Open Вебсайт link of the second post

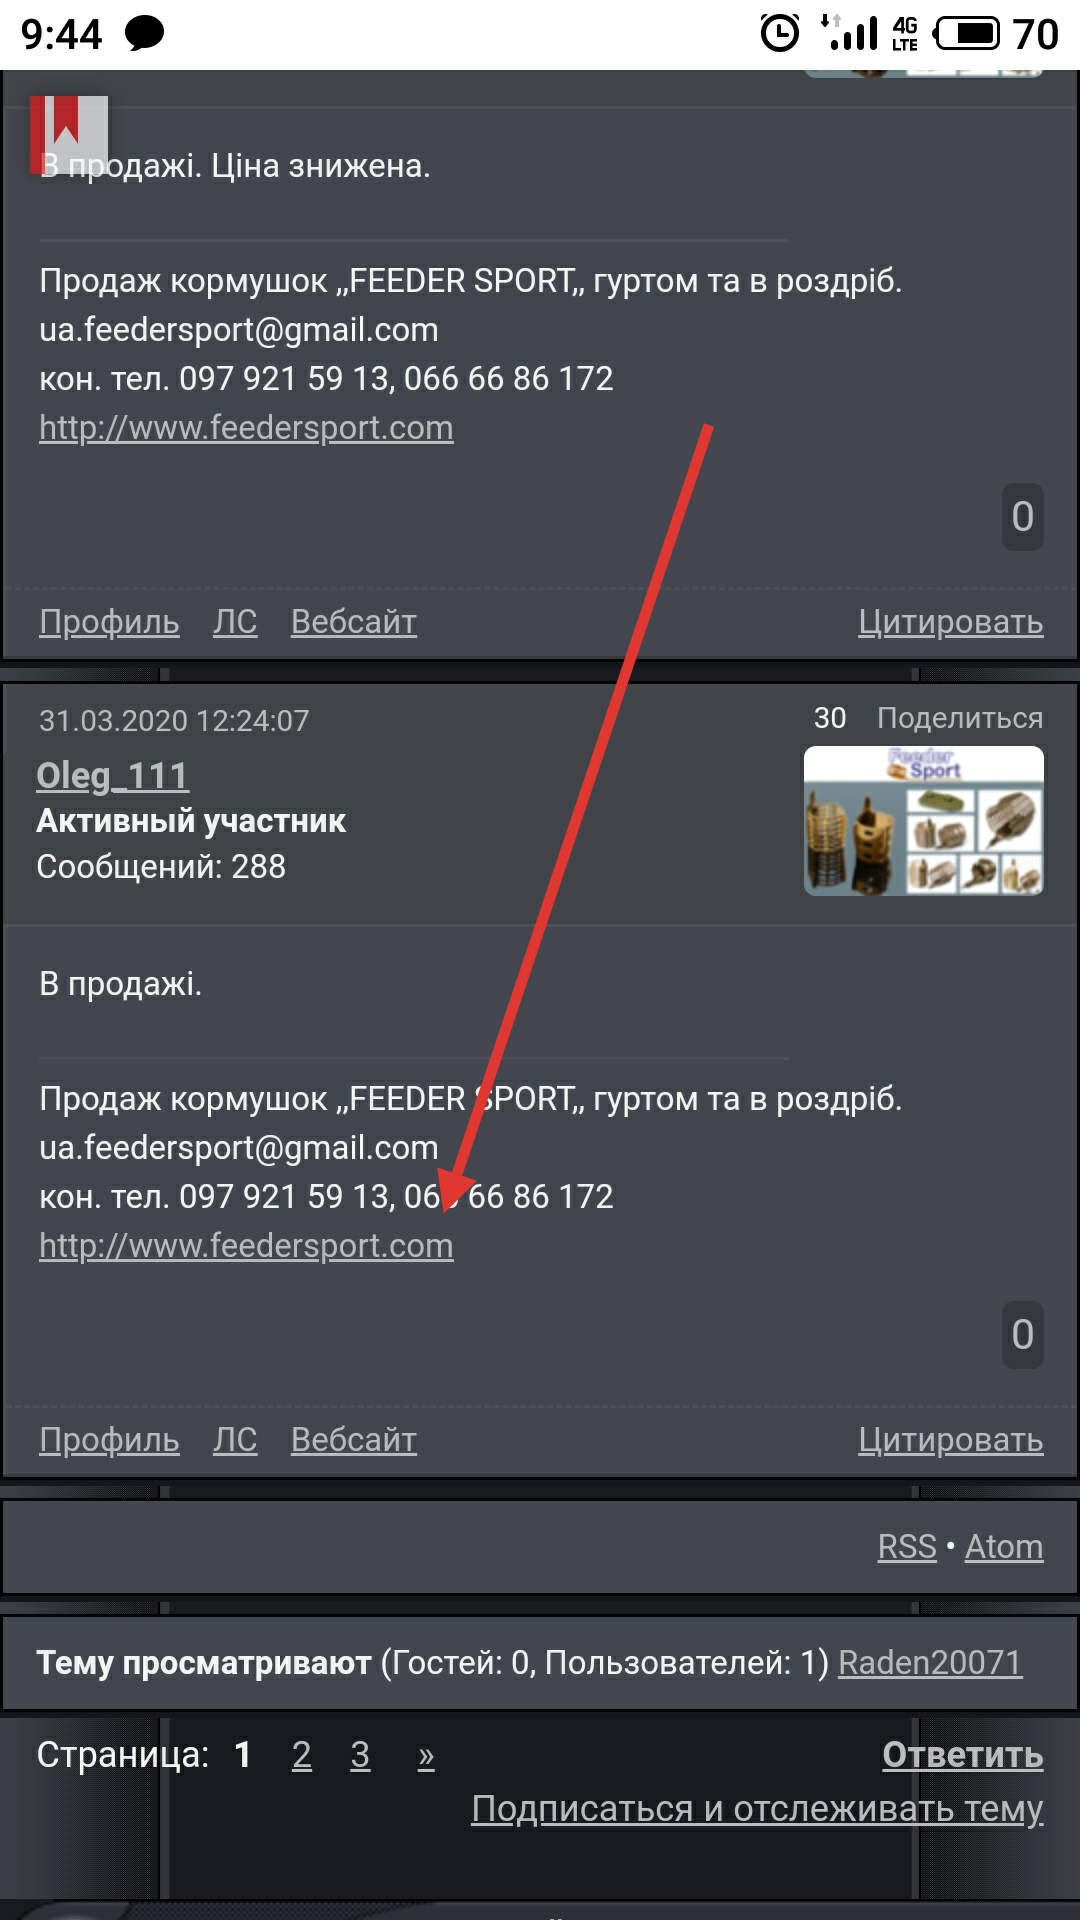point(354,1439)
